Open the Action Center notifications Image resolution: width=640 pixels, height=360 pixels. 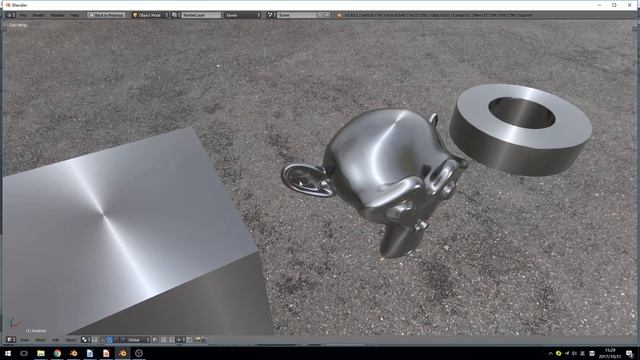coord(630,353)
